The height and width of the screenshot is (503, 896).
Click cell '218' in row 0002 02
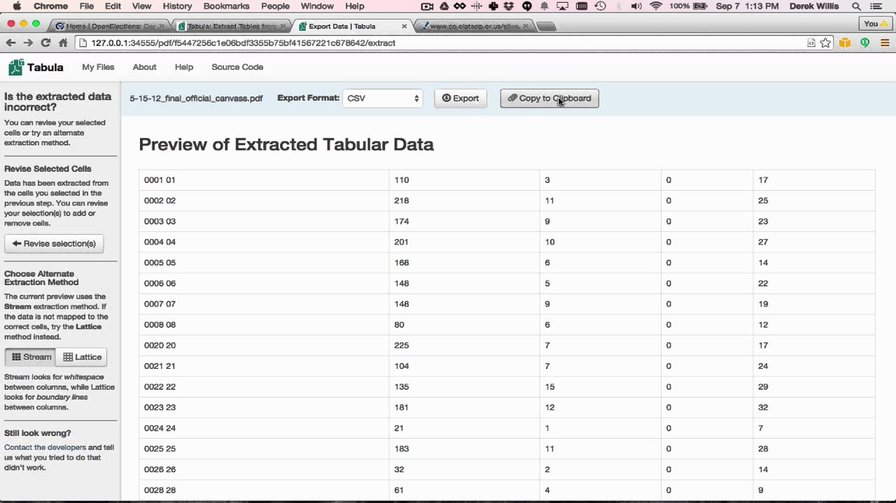coord(464,201)
